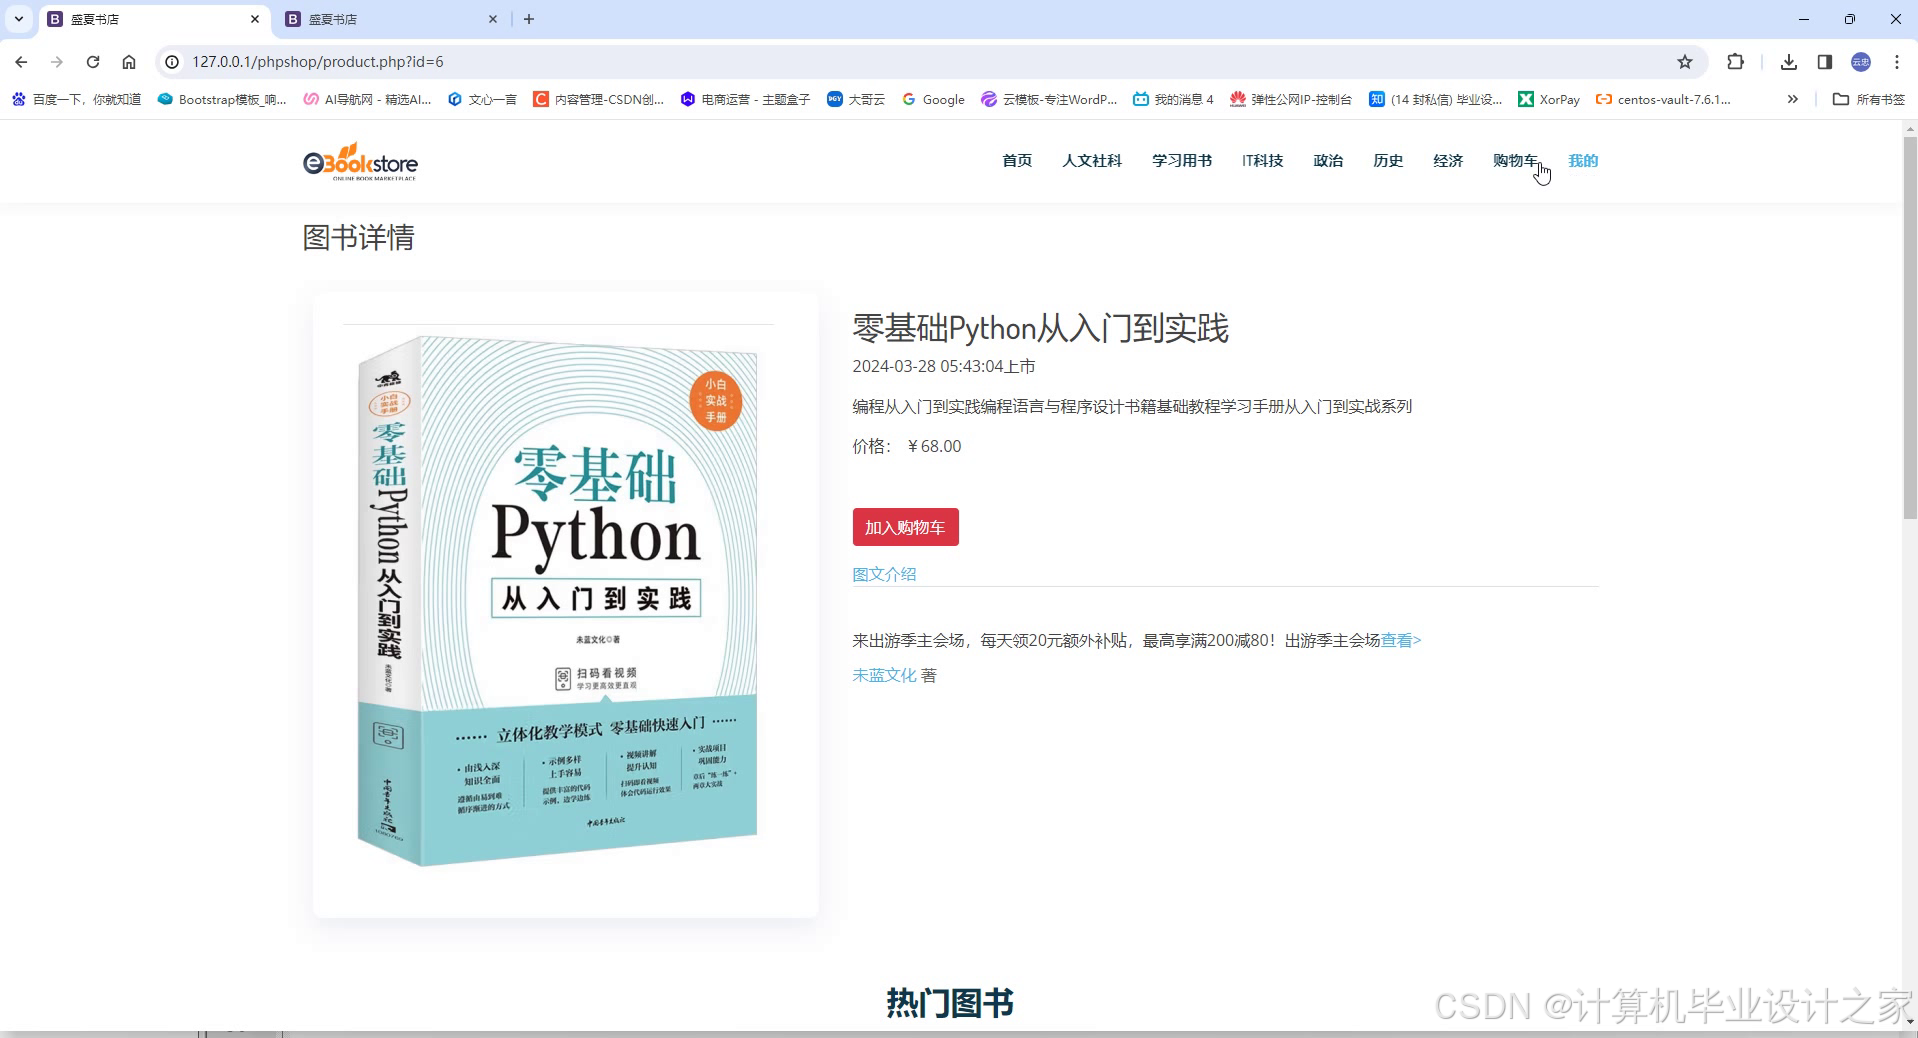Open the tab search dropdown arrow
The height and width of the screenshot is (1038, 1918).
click(18, 19)
